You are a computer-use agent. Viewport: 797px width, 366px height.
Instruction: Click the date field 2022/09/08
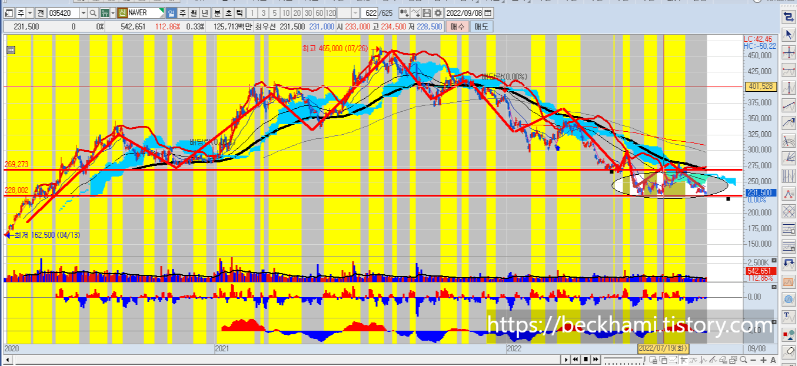(x=464, y=13)
